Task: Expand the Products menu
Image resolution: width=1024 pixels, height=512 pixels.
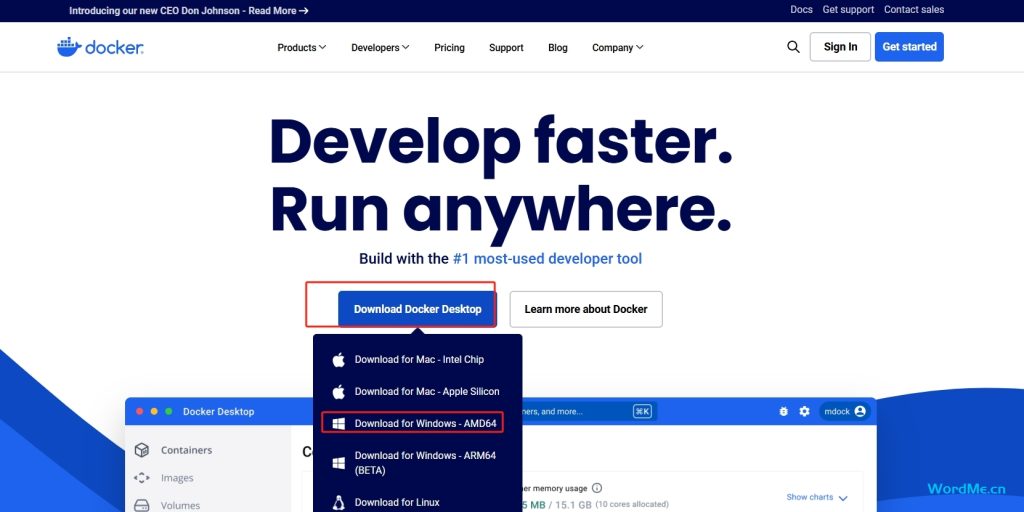Action: click(302, 48)
